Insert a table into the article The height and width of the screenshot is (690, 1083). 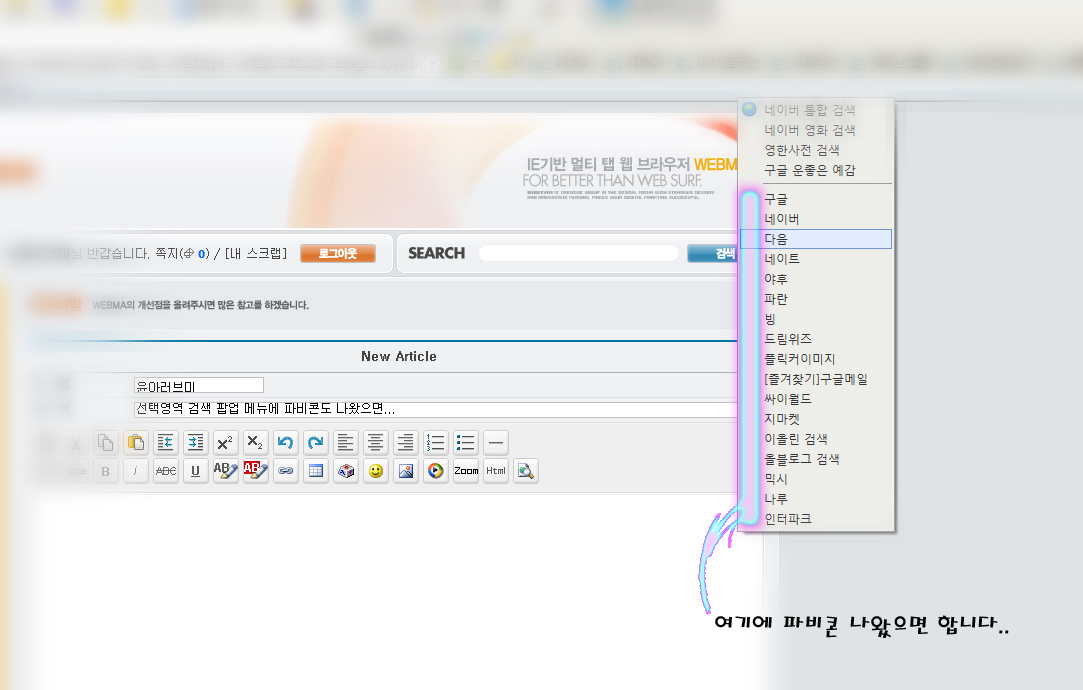316,471
